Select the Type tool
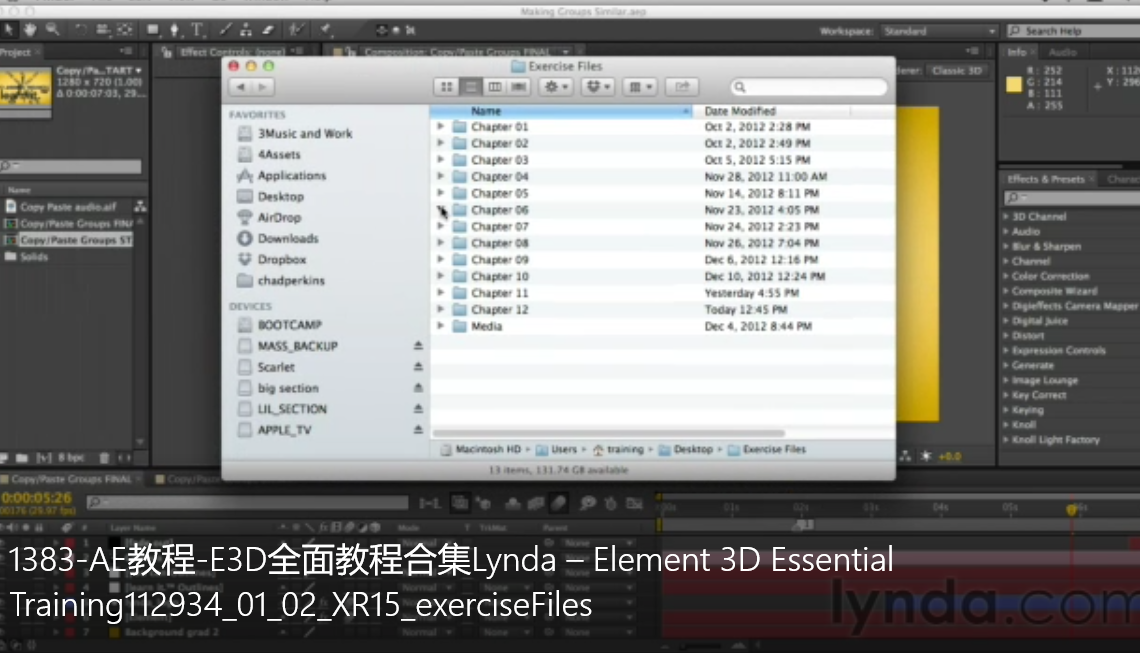 [197, 30]
